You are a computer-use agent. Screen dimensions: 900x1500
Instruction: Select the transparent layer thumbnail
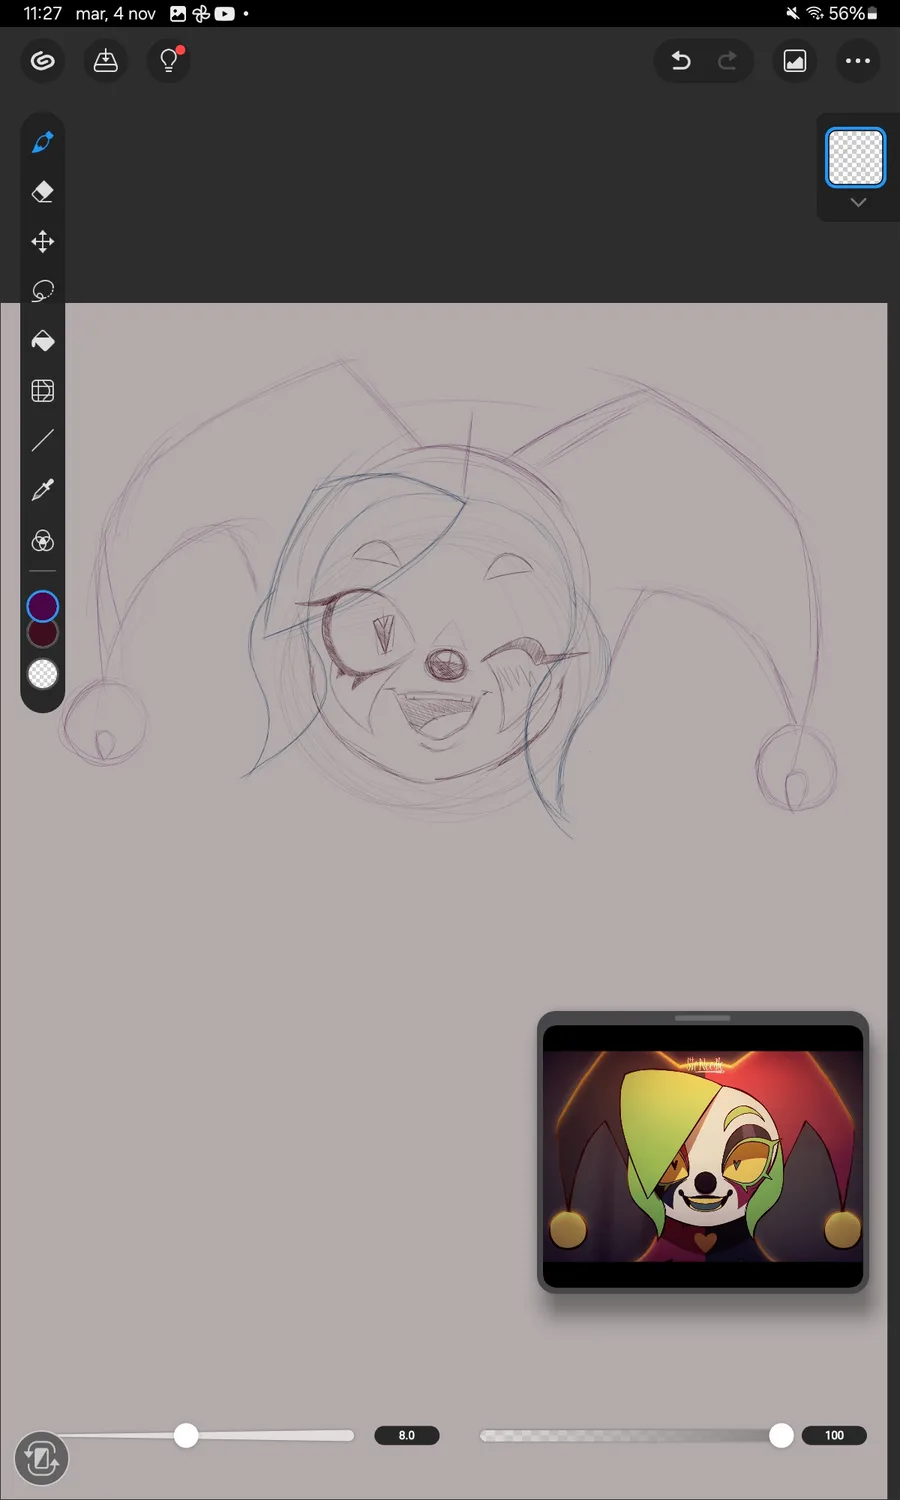pos(856,157)
